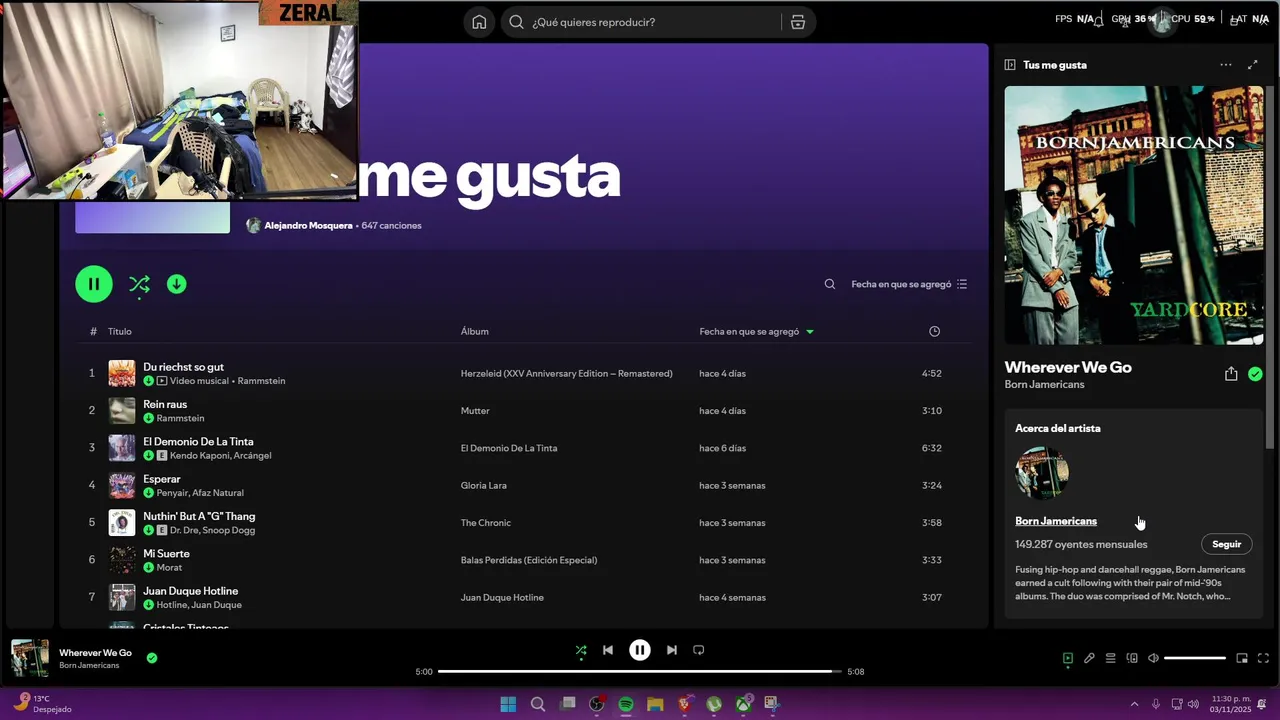
Task: Open the Born Jamericans artist link in "Acerca del artista"
Action: [x=1056, y=521]
